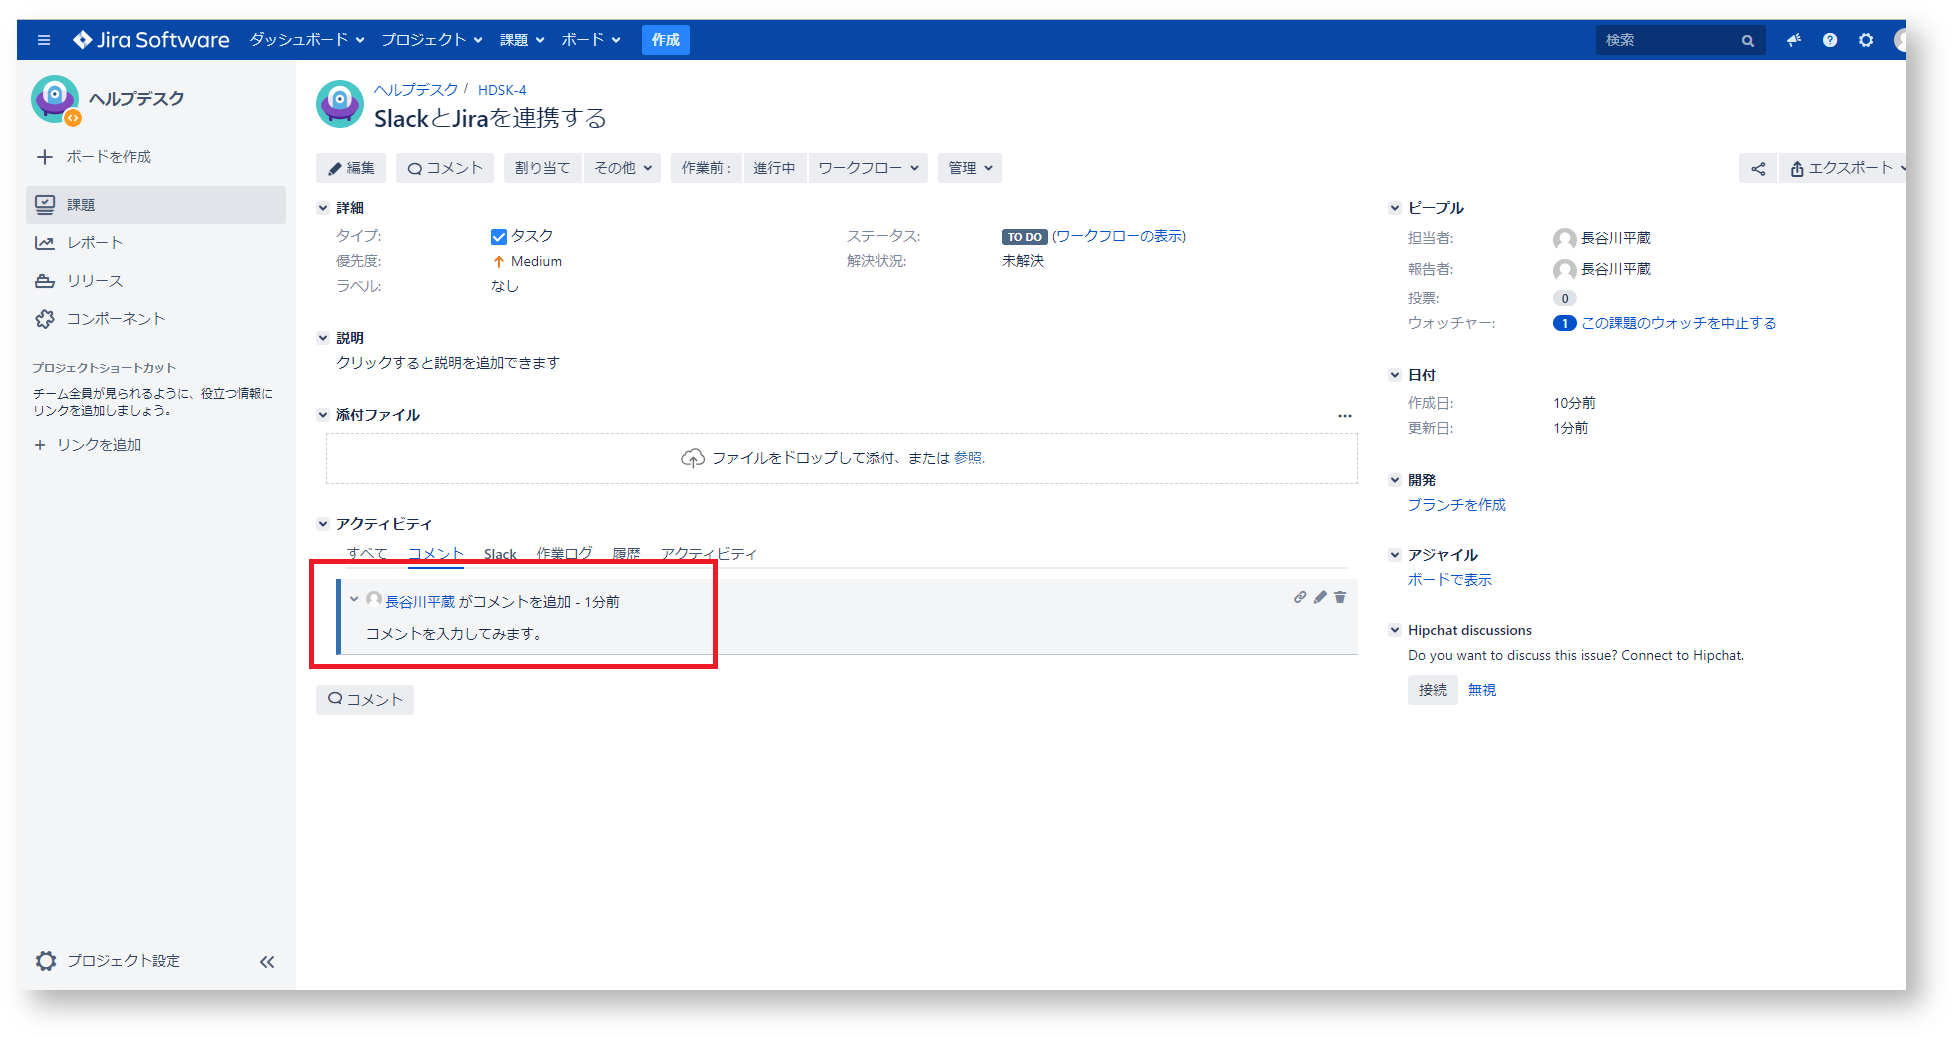The width and height of the screenshot is (1954, 1038).
Task: Open the help question mark icon
Action: pos(1830,40)
